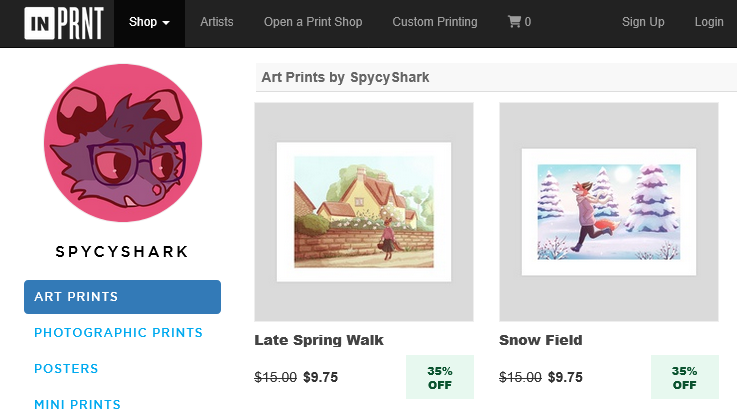Click the Late Spring Walk title

pos(319,340)
